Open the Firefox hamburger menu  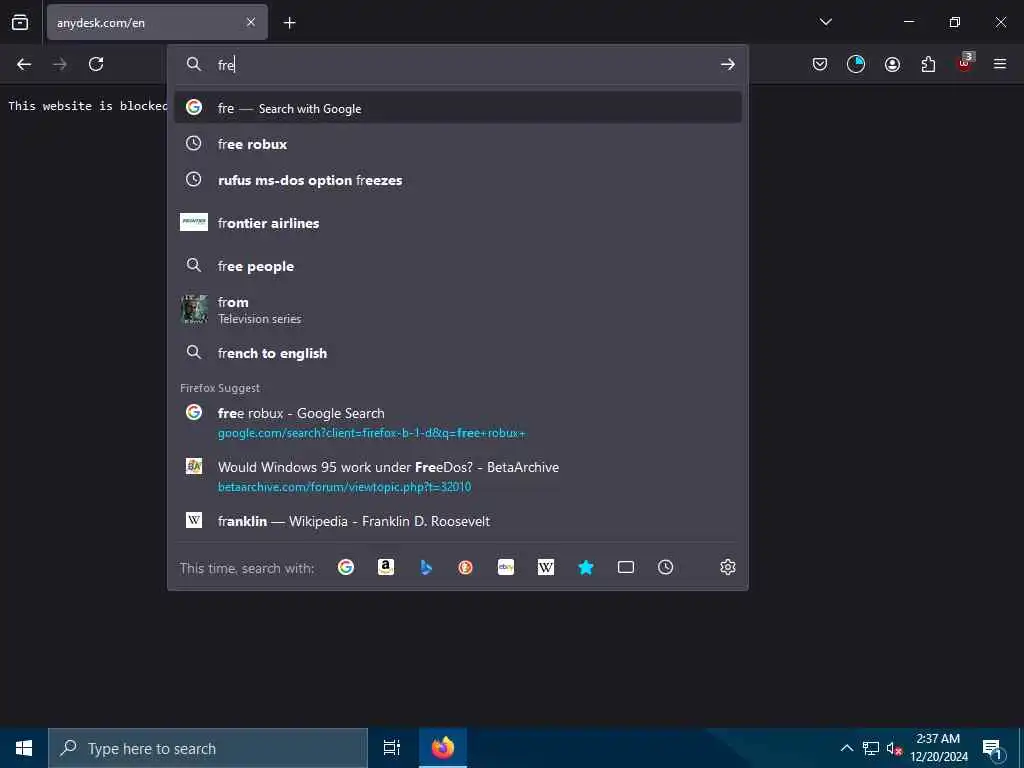1000,64
